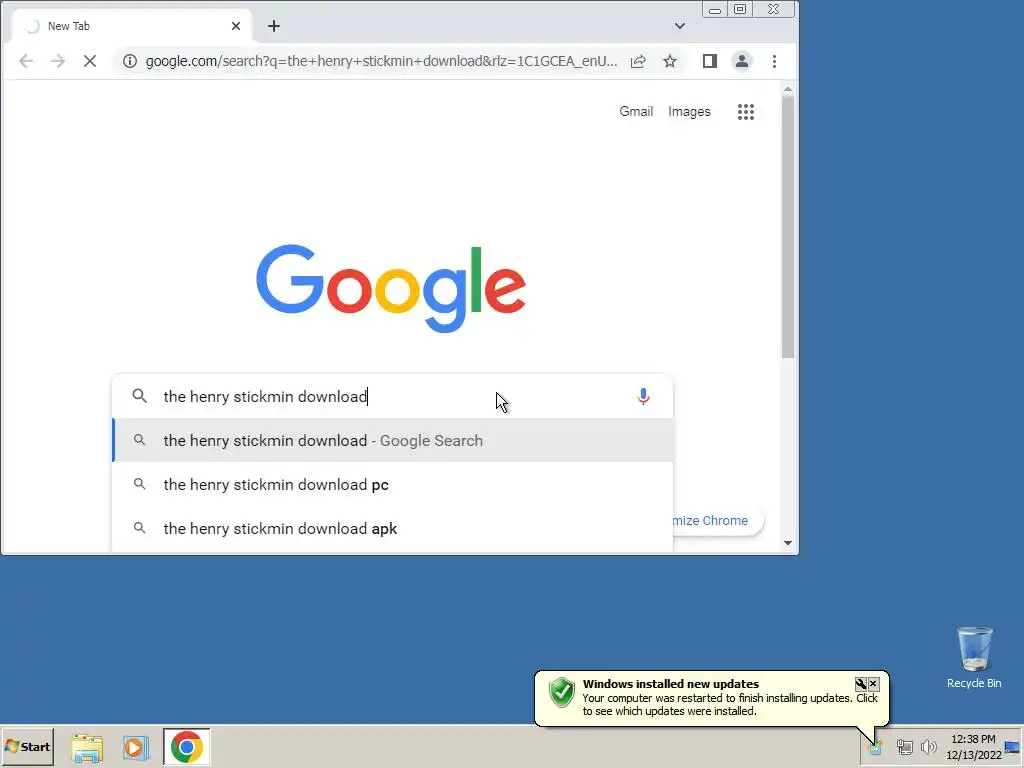Click scrollbar up arrow
Image resolution: width=1024 pixels, height=768 pixels.
point(788,89)
